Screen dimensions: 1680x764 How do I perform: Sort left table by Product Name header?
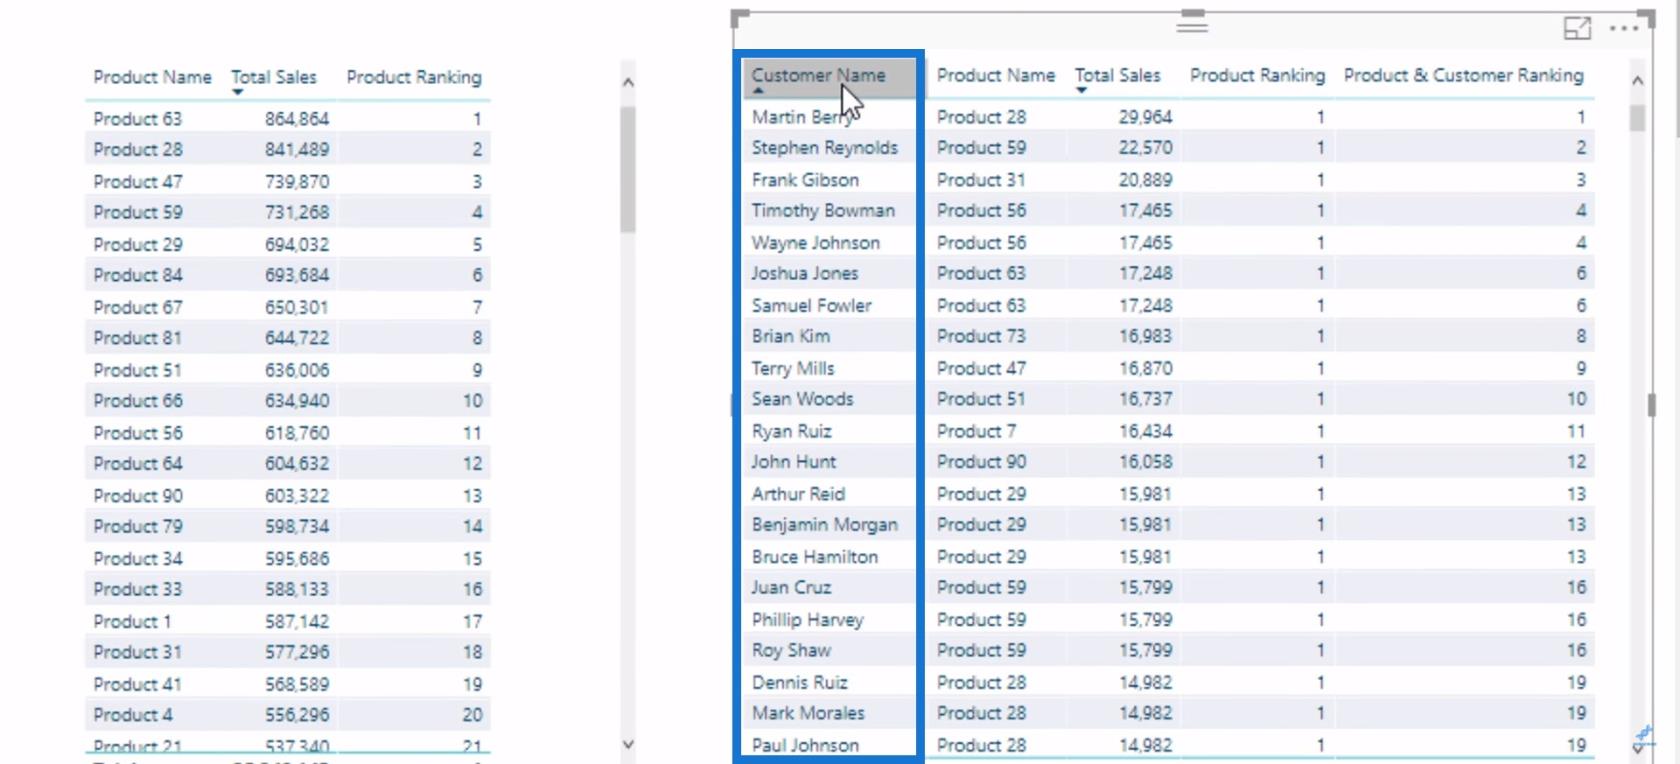pos(152,78)
